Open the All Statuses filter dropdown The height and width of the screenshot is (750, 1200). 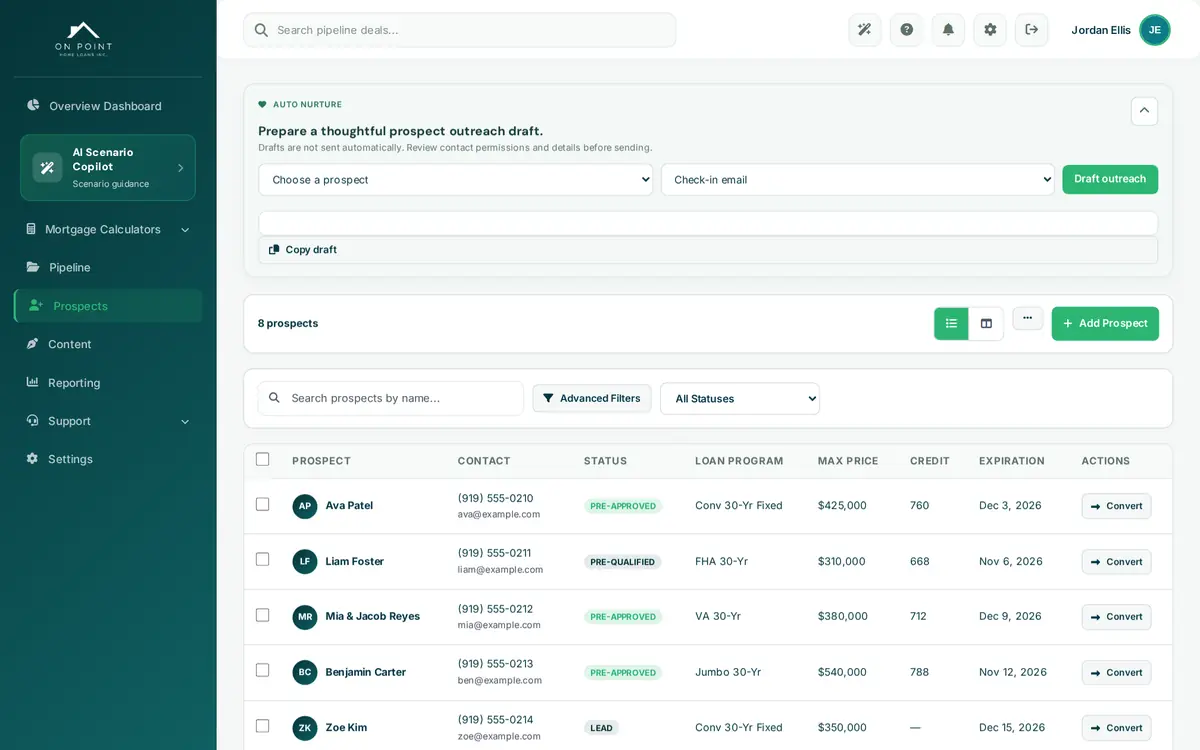click(740, 399)
